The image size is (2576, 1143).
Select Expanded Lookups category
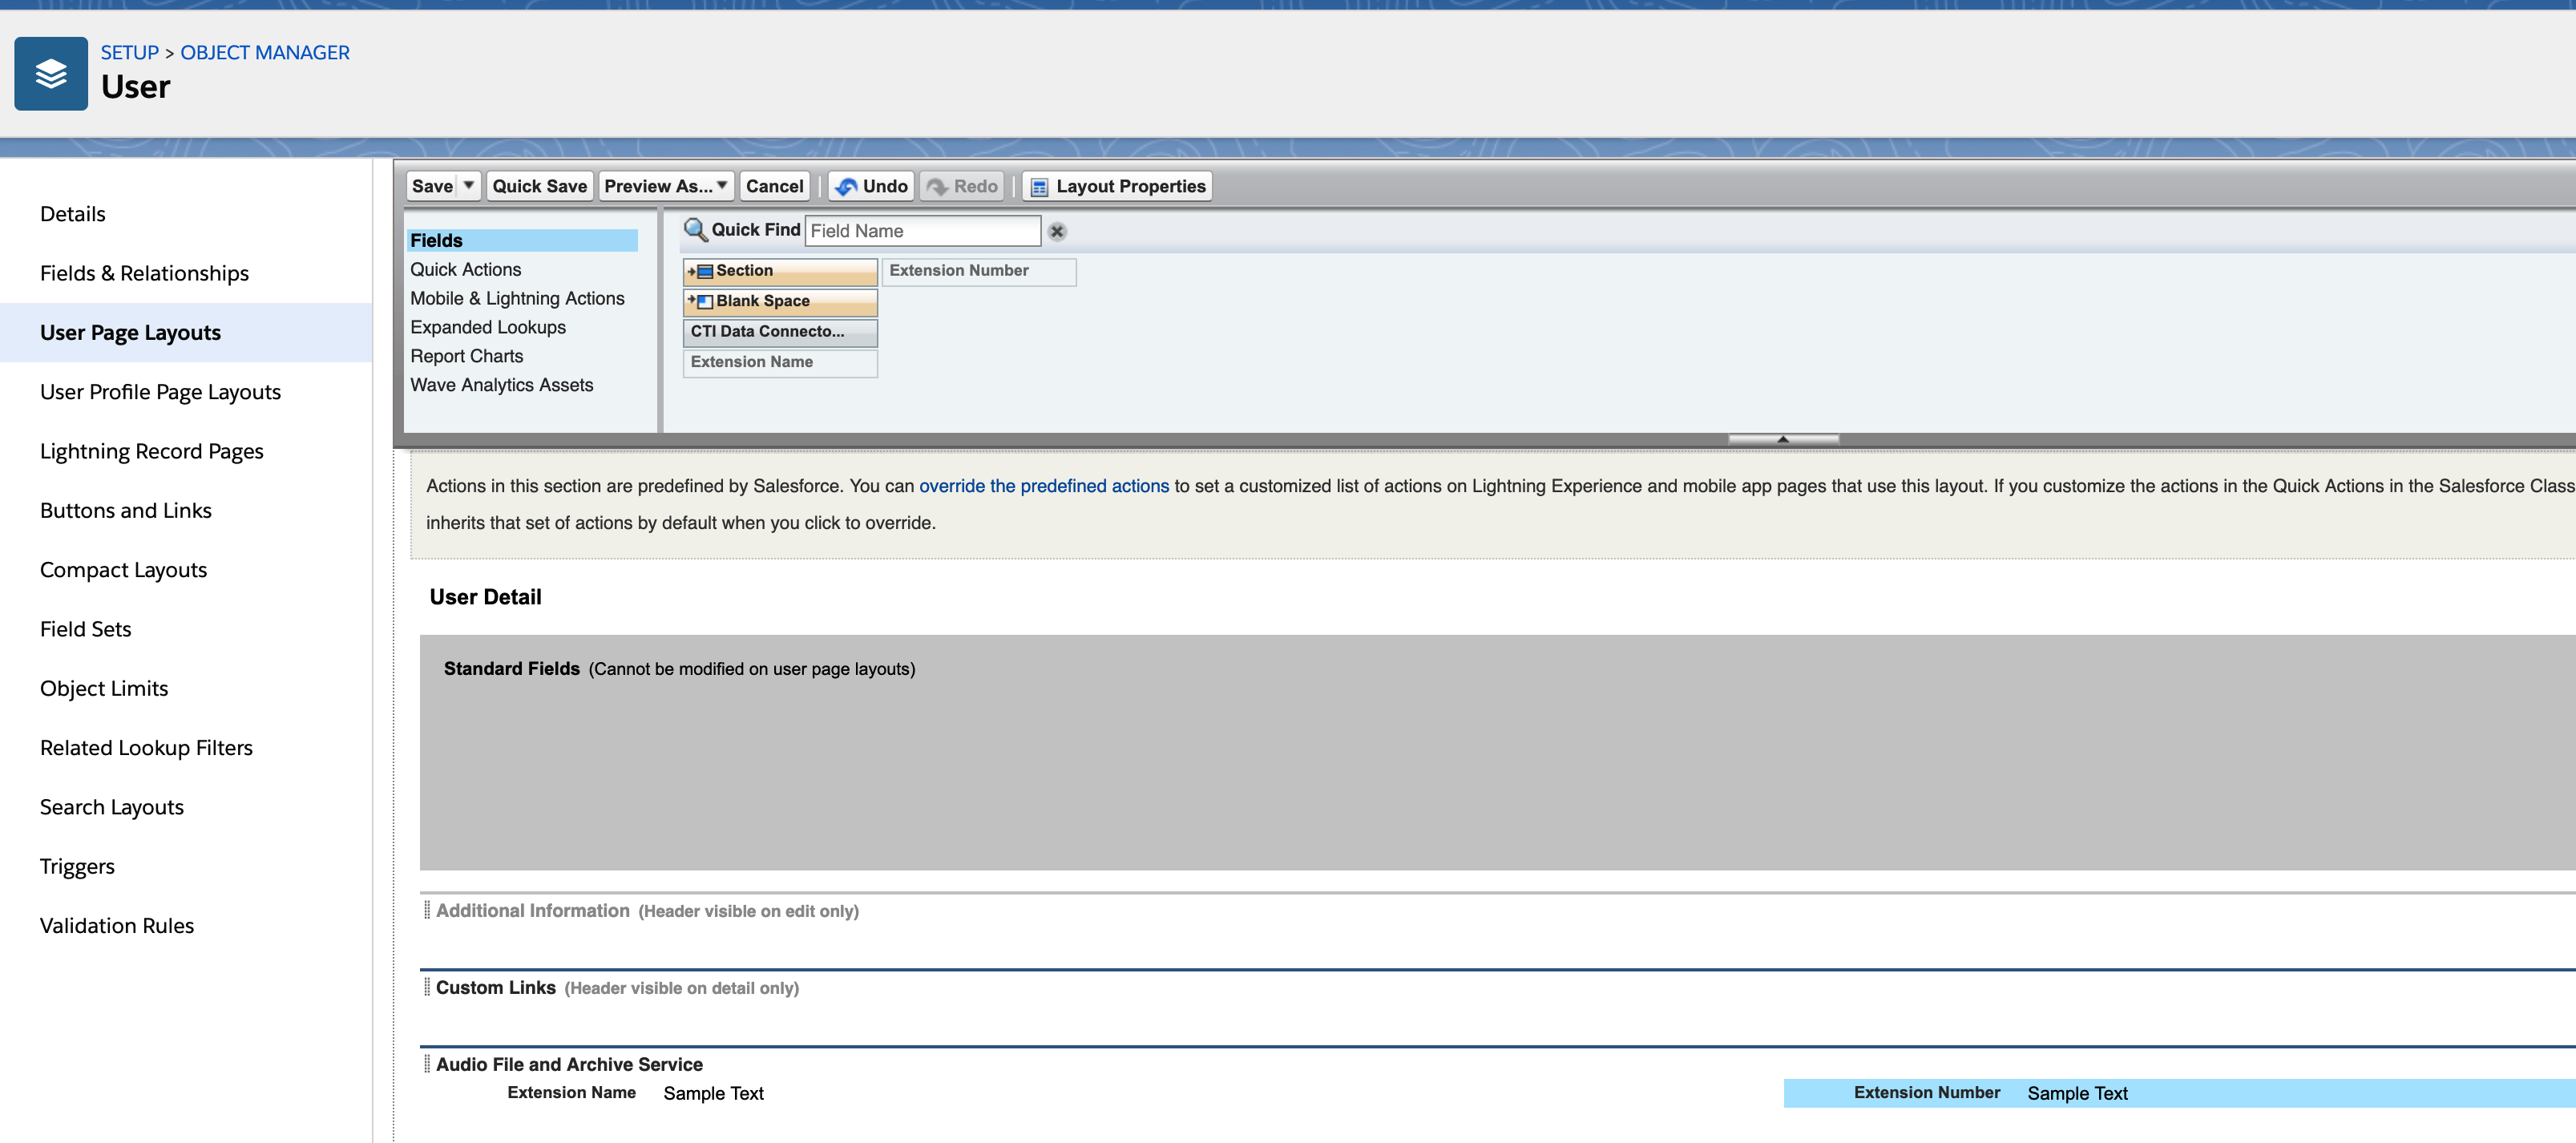coord(488,328)
